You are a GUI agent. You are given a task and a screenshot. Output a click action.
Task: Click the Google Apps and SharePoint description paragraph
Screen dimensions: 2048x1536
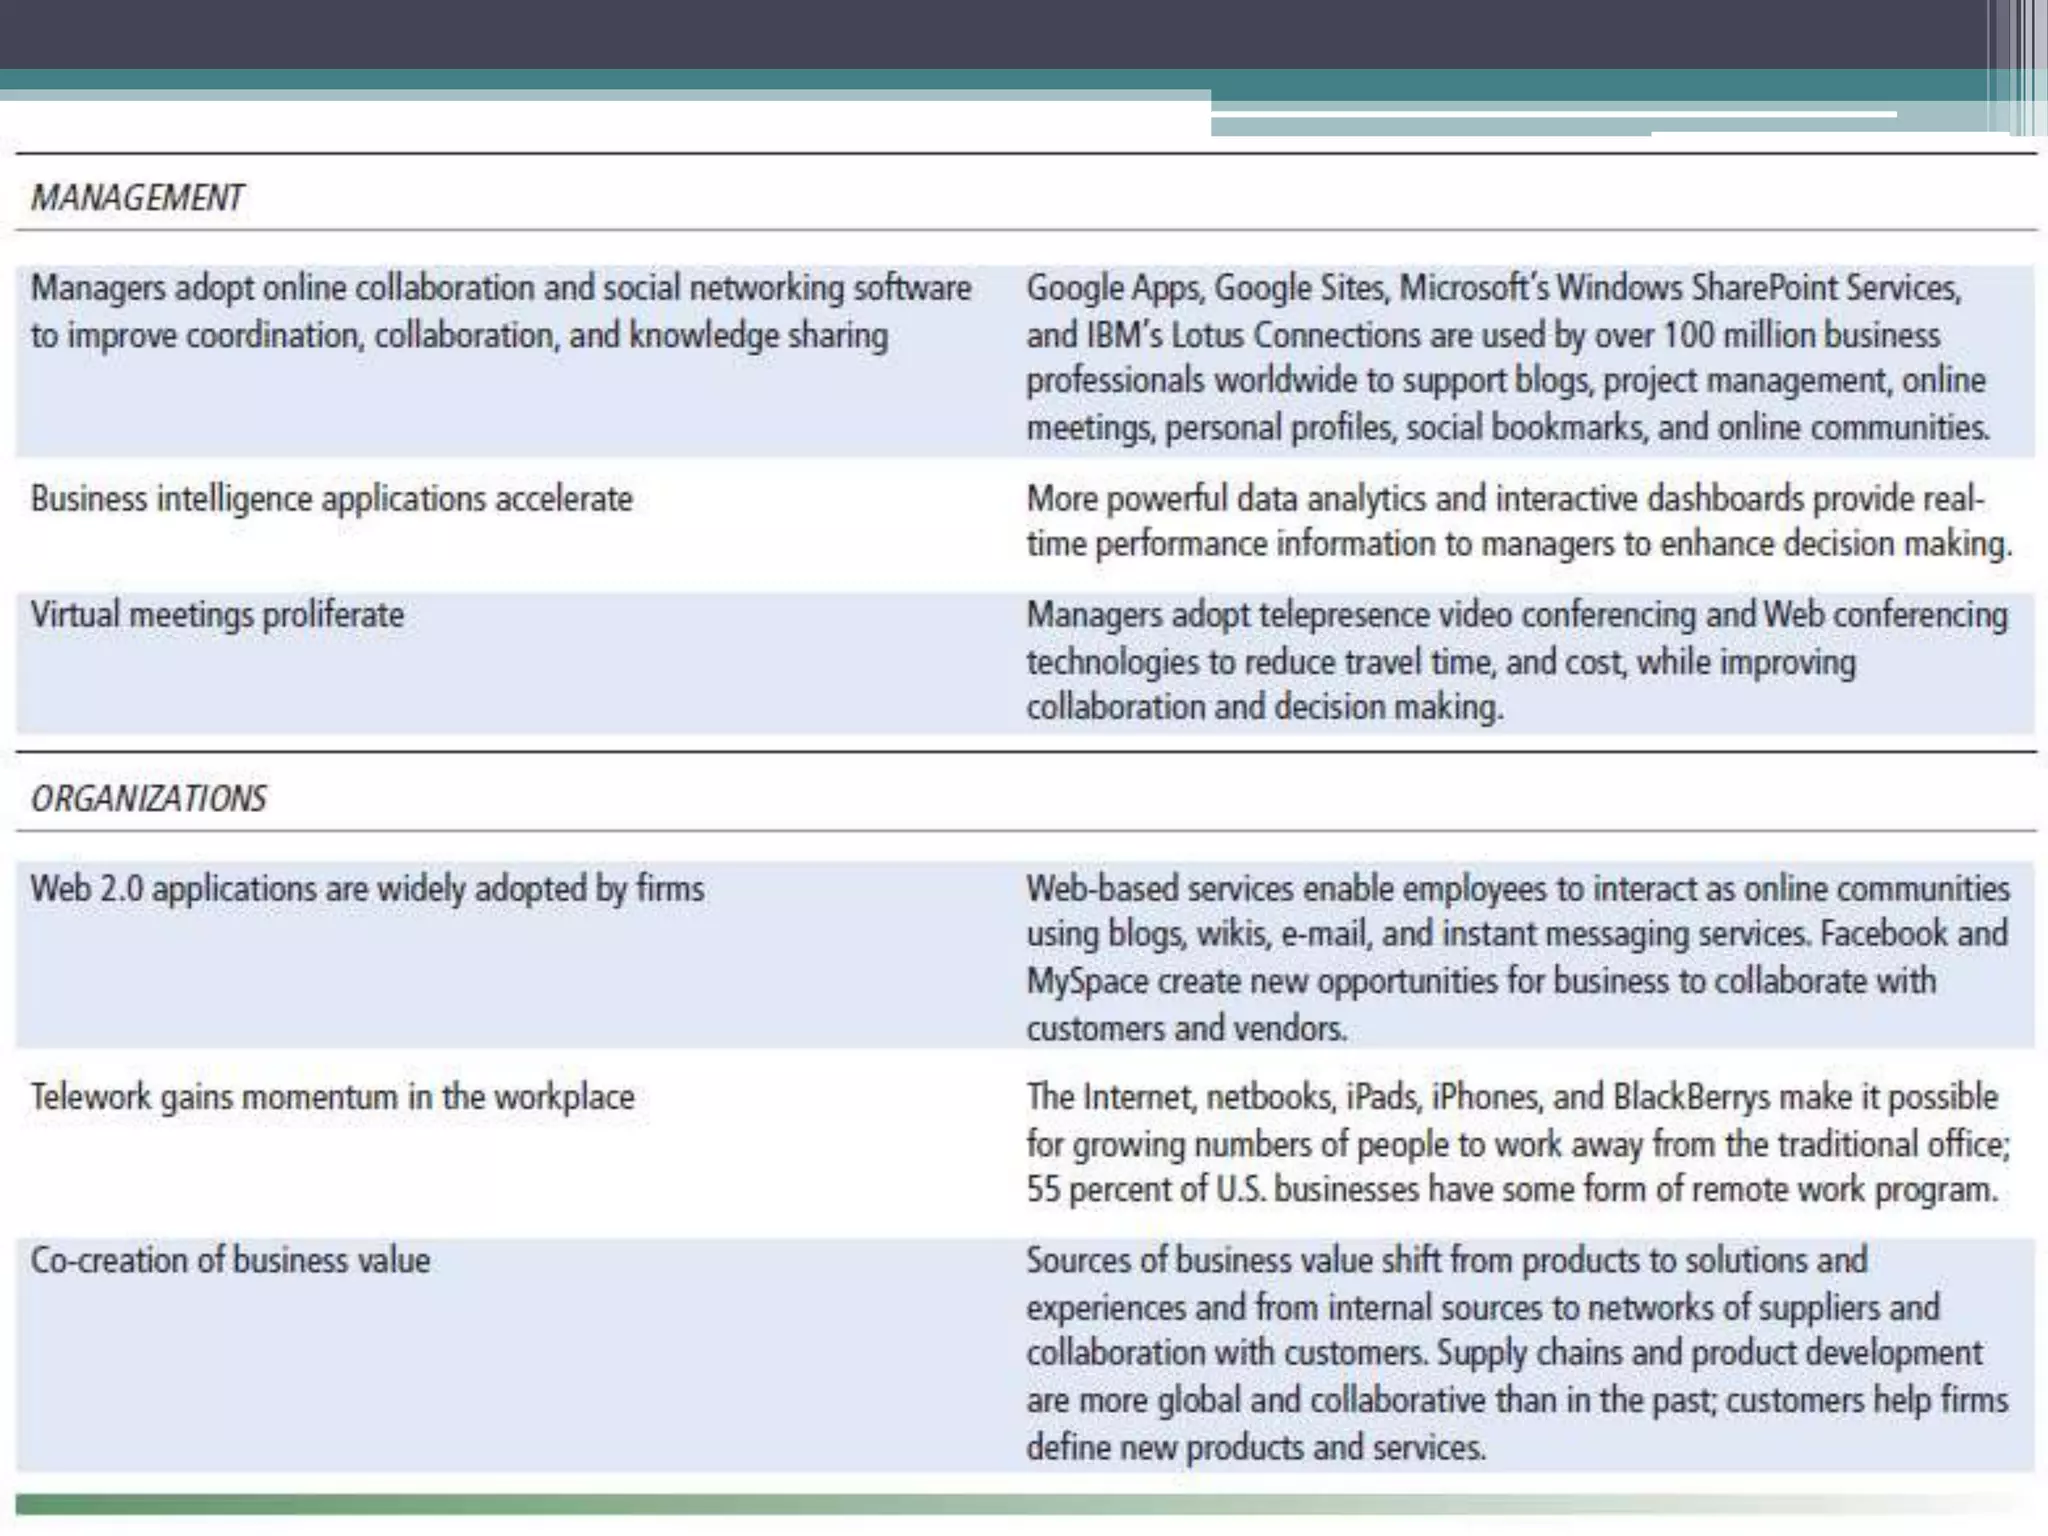pos(1508,357)
